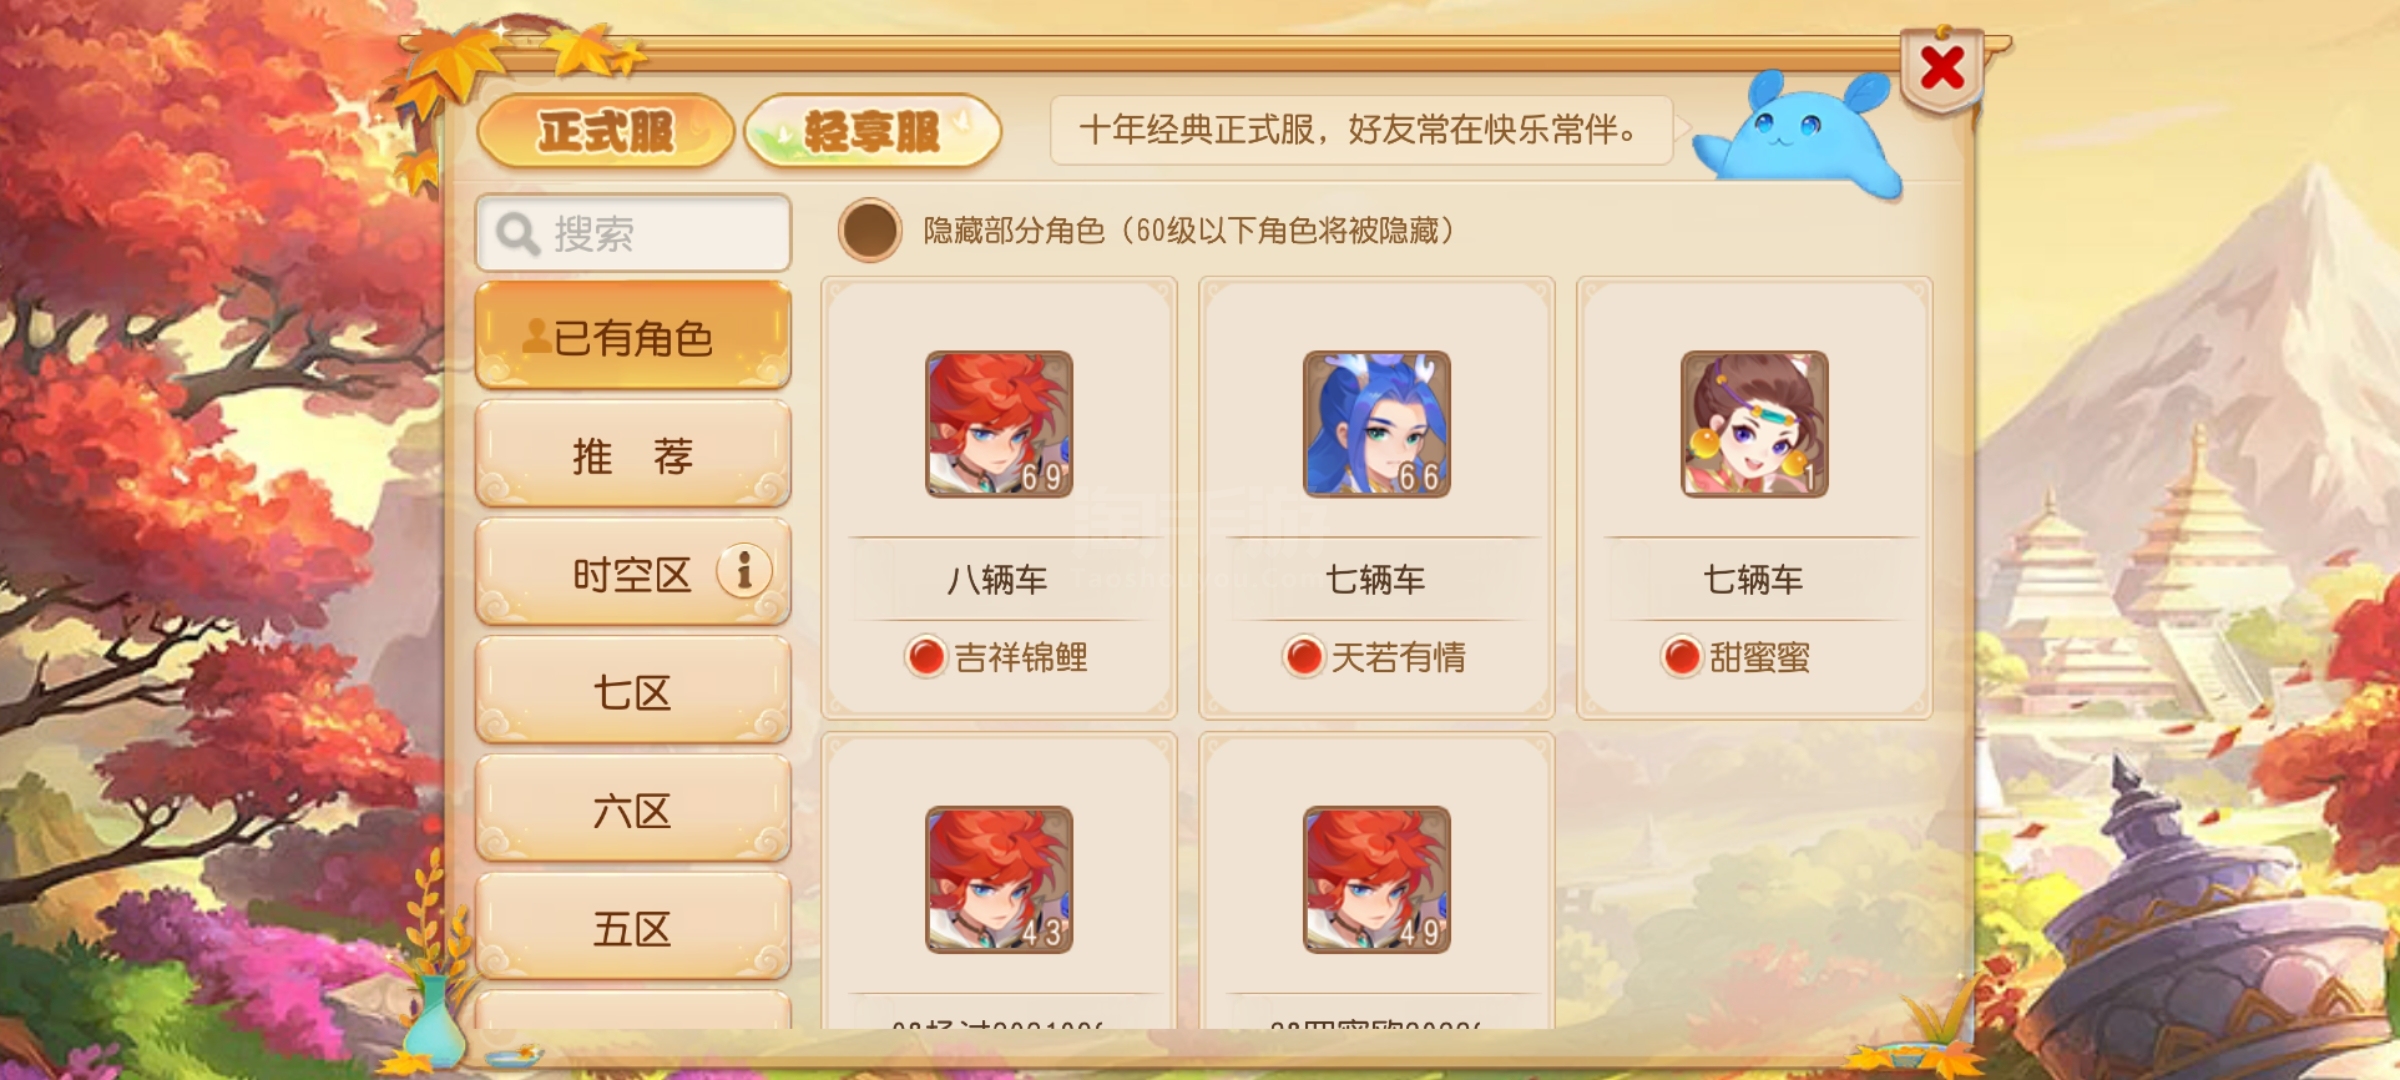This screenshot has width=2400, height=1080.
Task: Choose the brown-haired girl character avatar
Action: (x=1755, y=424)
